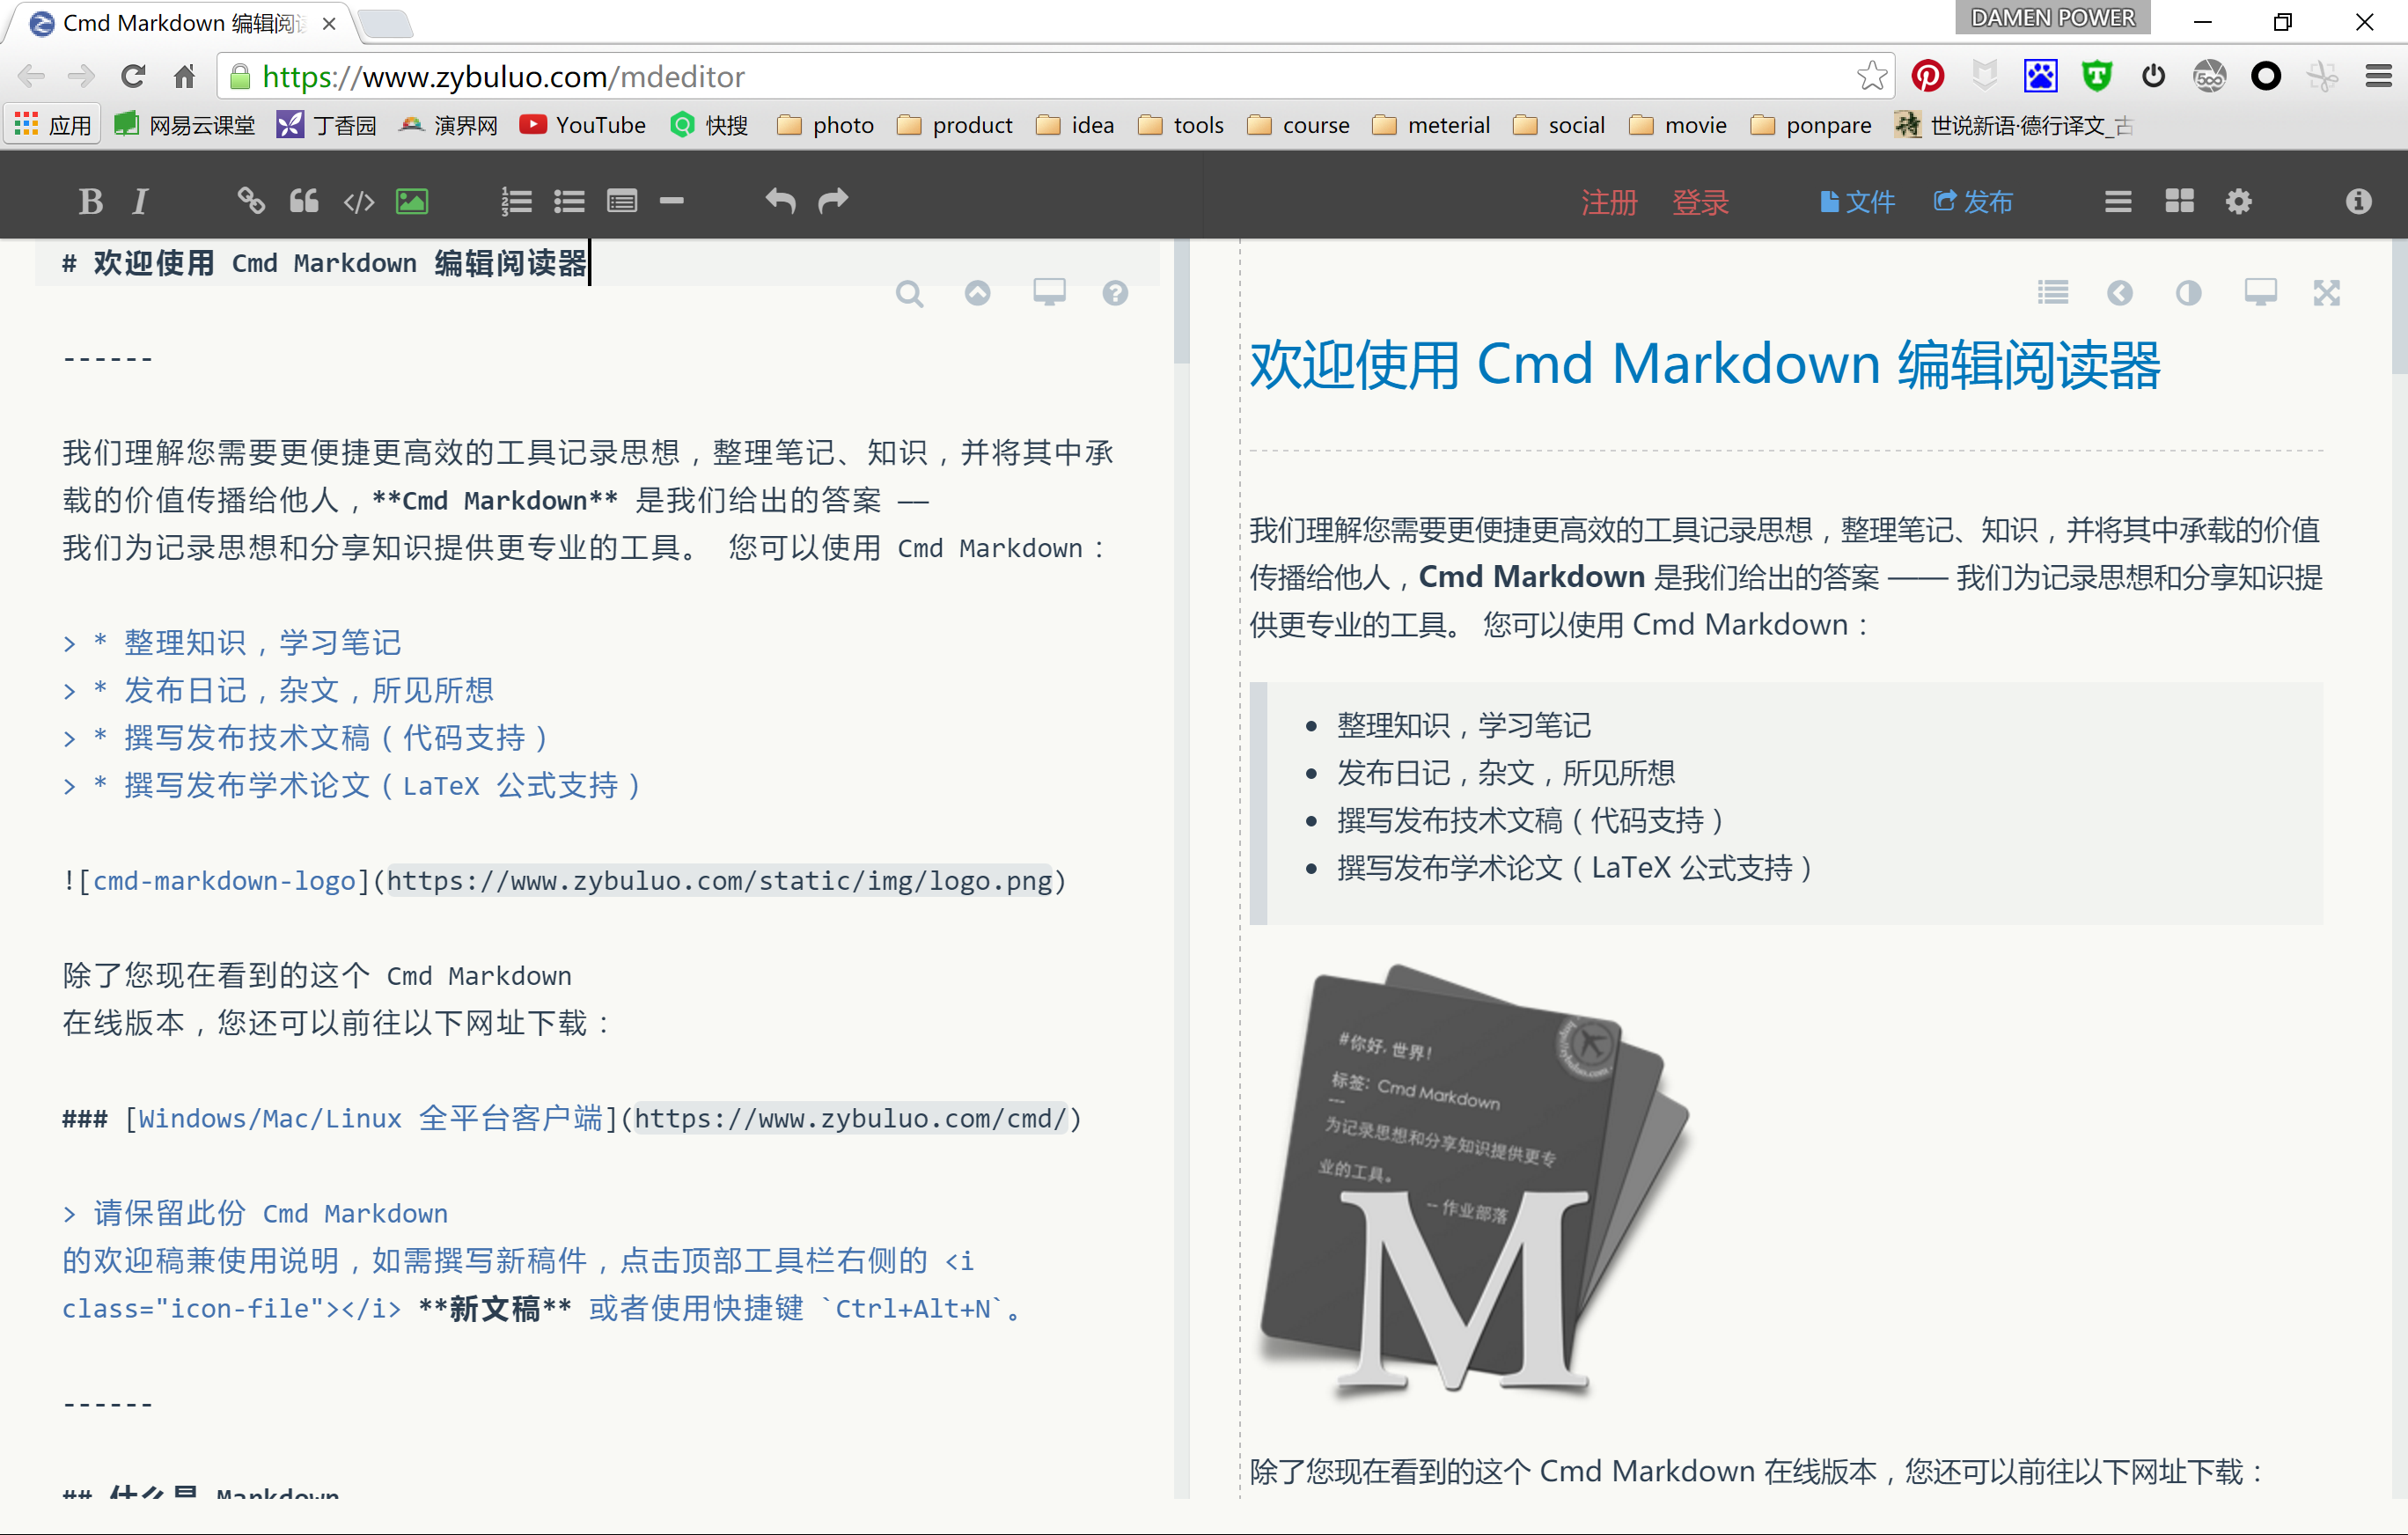This screenshot has height=1535, width=2408.
Task: Insert an image via the picture icon
Action: 412,201
